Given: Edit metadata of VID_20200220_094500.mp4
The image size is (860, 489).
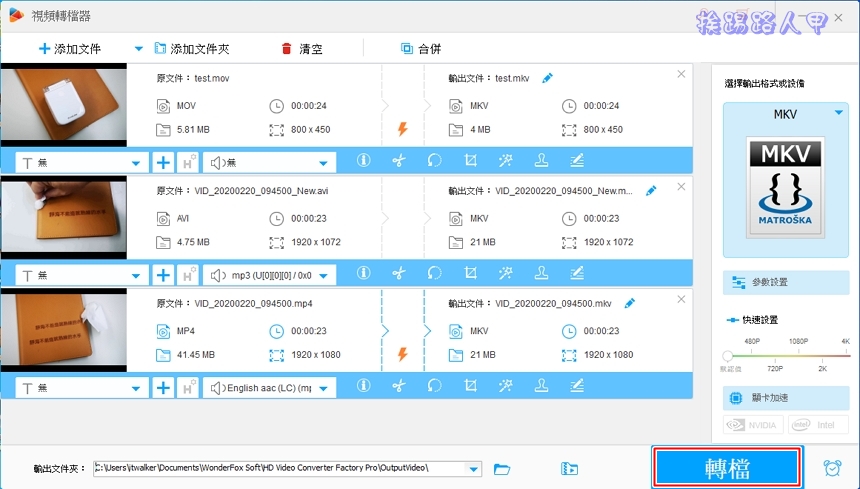Looking at the screenshot, I should coord(577,386).
